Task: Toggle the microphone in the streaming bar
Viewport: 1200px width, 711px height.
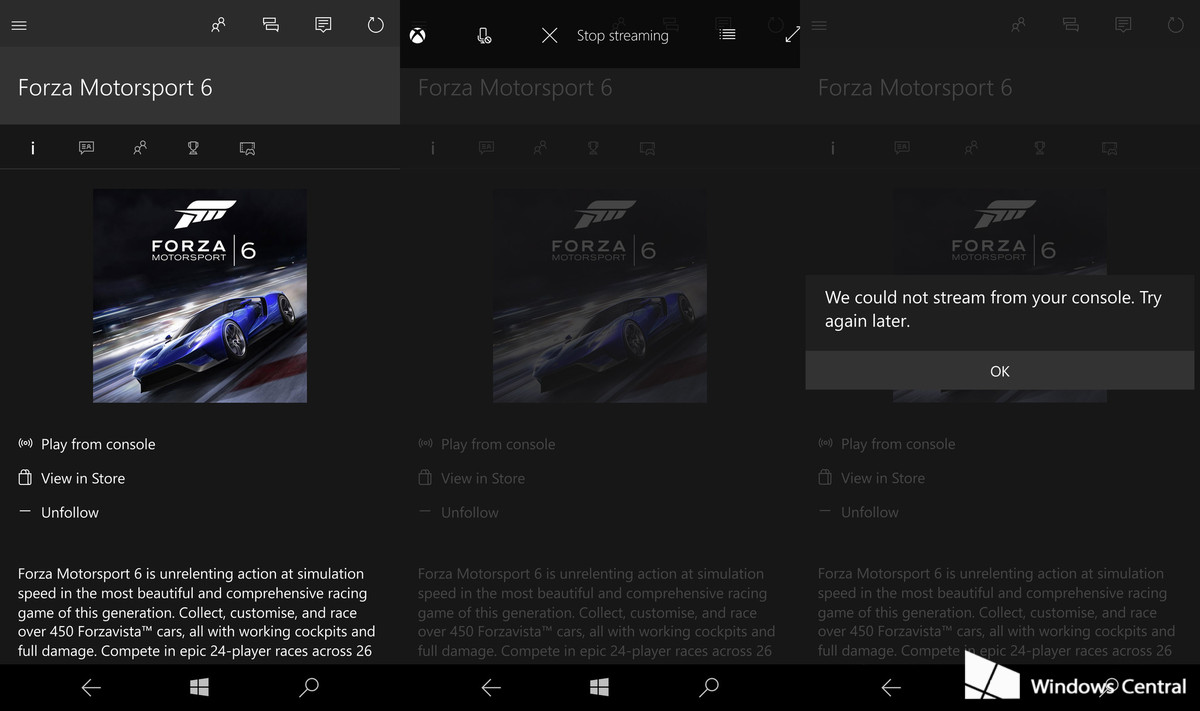Action: pyautogui.click(x=484, y=36)
